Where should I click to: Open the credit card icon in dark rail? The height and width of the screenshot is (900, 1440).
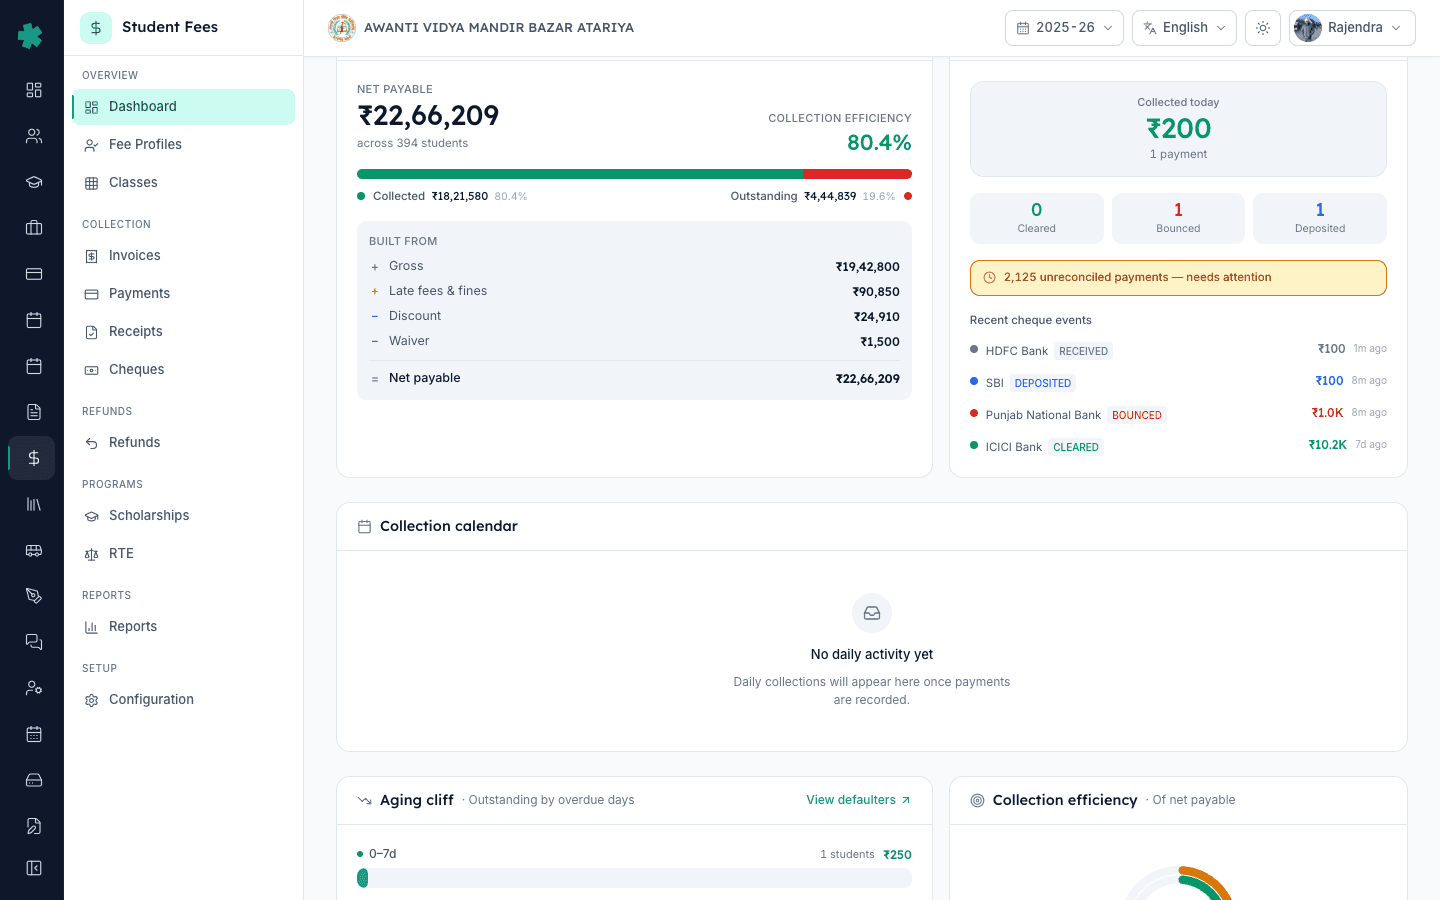[34, 274]
